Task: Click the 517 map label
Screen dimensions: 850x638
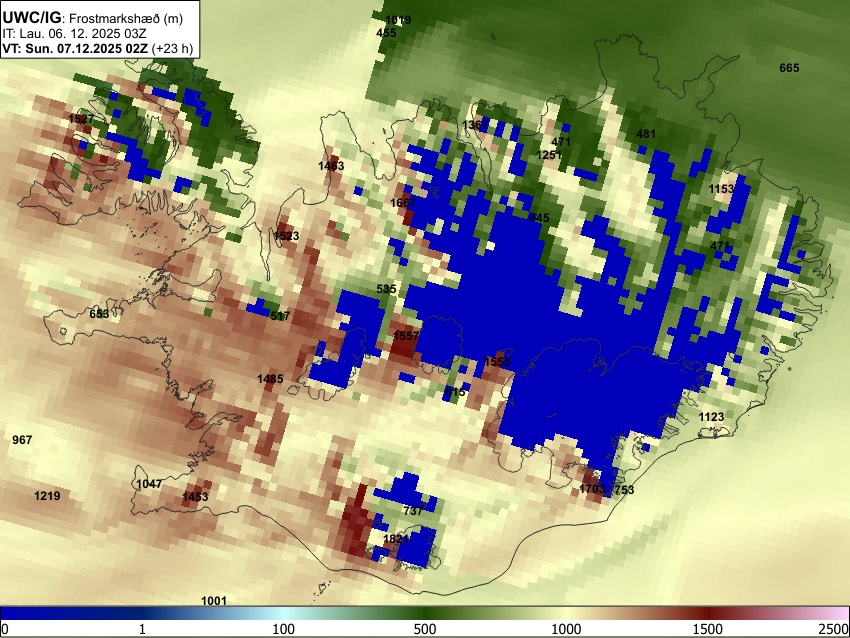Action: tap(280, 316)
